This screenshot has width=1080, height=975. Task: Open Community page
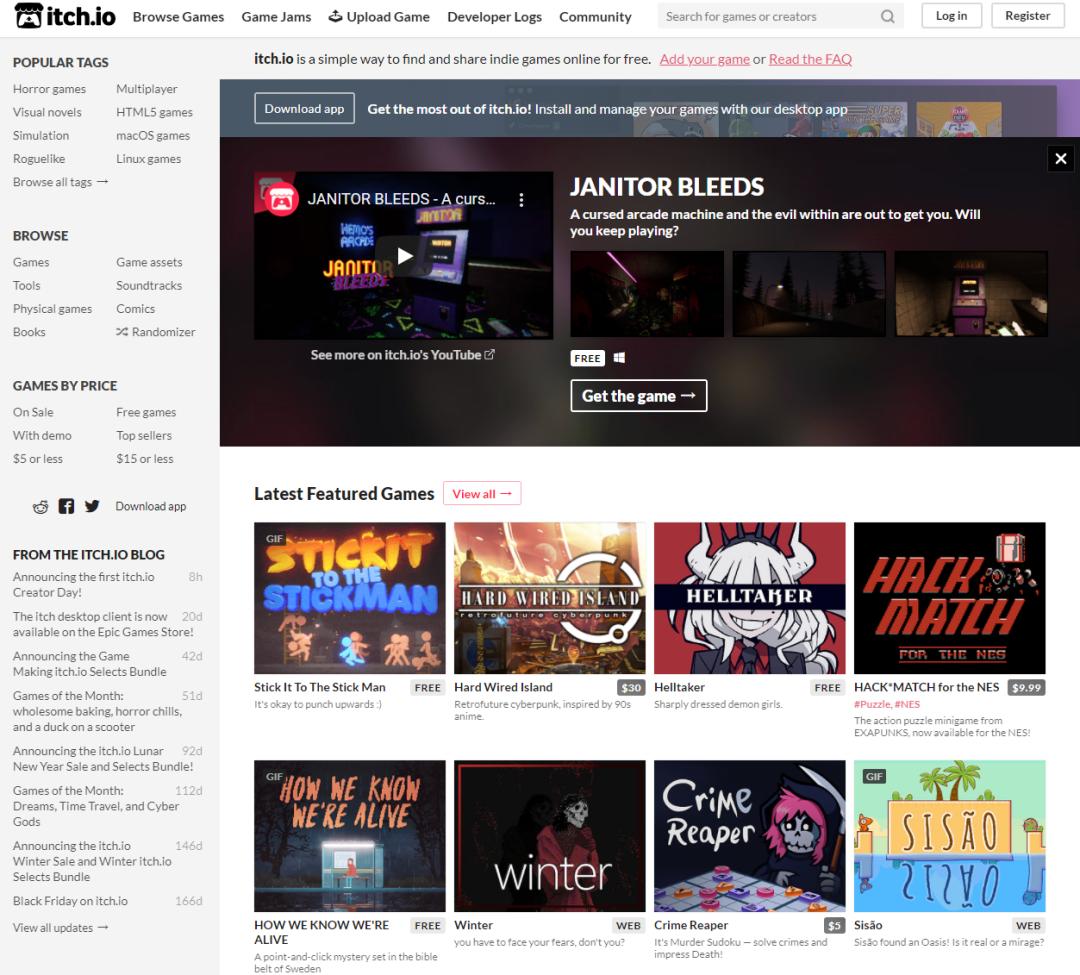[x=595, y=17]
